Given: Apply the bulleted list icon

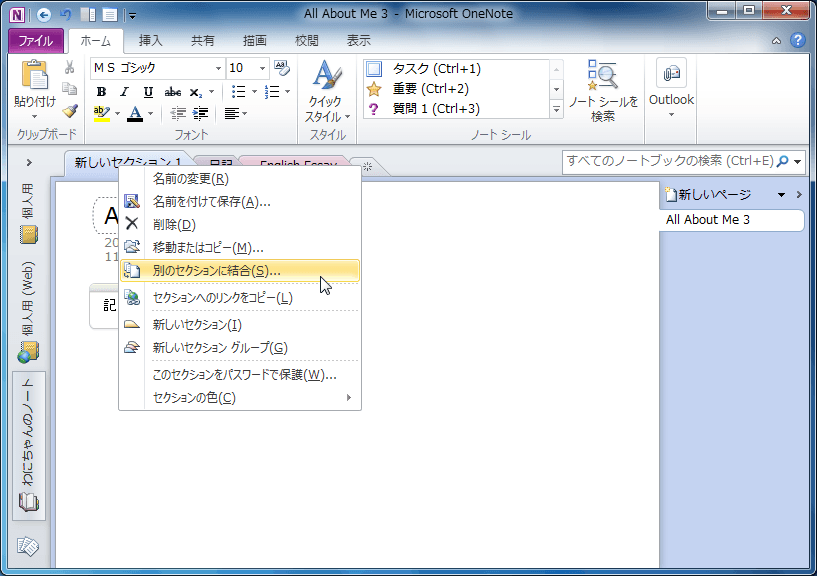Looking at the screenshot, I should (x=239, y=92).
